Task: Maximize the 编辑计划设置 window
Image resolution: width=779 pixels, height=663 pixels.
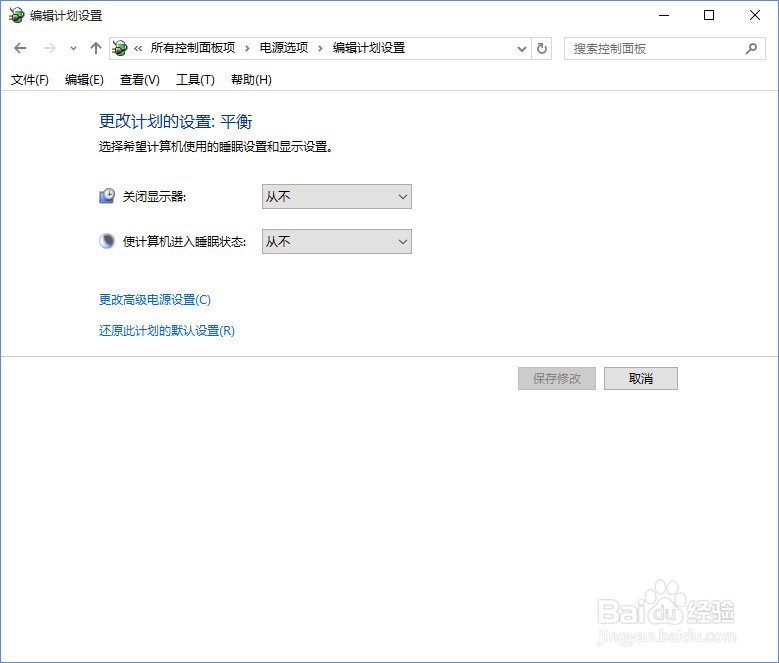Action: 709,15
